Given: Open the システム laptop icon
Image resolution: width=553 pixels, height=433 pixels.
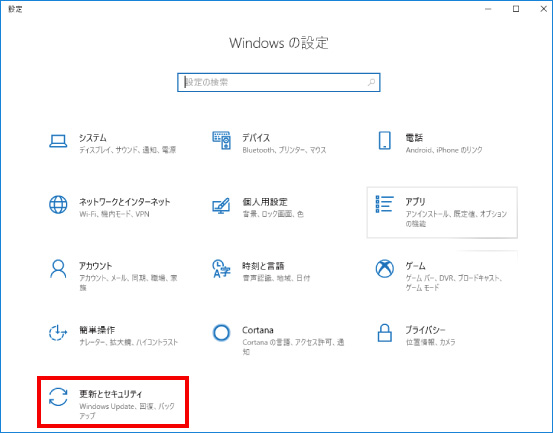Looking at the screenshot, I should (x=58, y=141).
